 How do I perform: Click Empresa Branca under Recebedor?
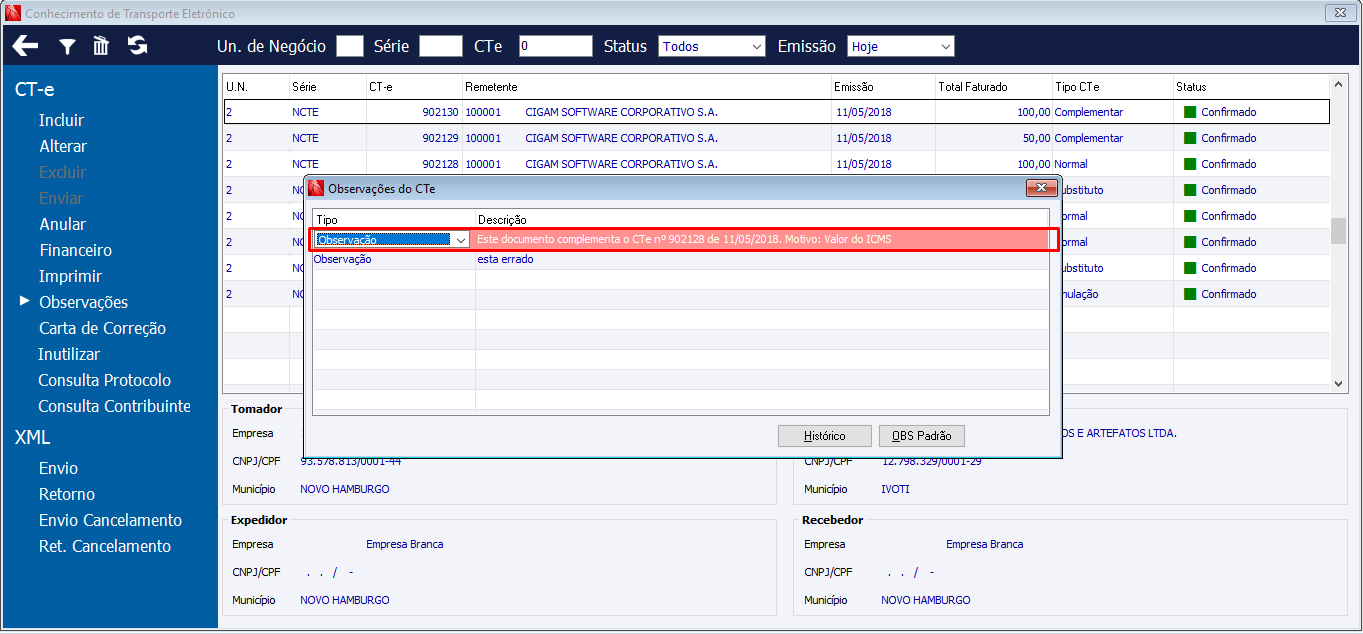pyautogui.click(x=984, y=544)
